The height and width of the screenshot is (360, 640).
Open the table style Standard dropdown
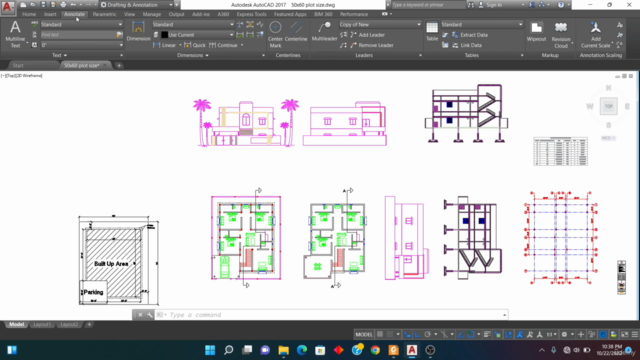pyautogui.click(x=482, y=24)
